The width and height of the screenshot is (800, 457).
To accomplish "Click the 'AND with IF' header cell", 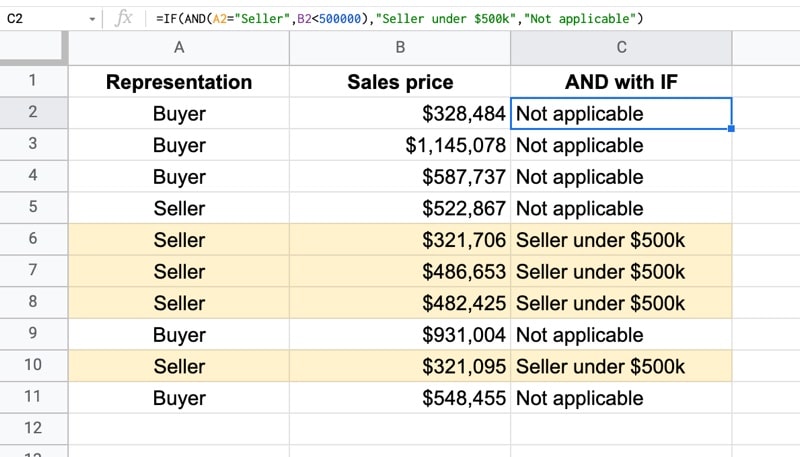I will click(621, 82).
